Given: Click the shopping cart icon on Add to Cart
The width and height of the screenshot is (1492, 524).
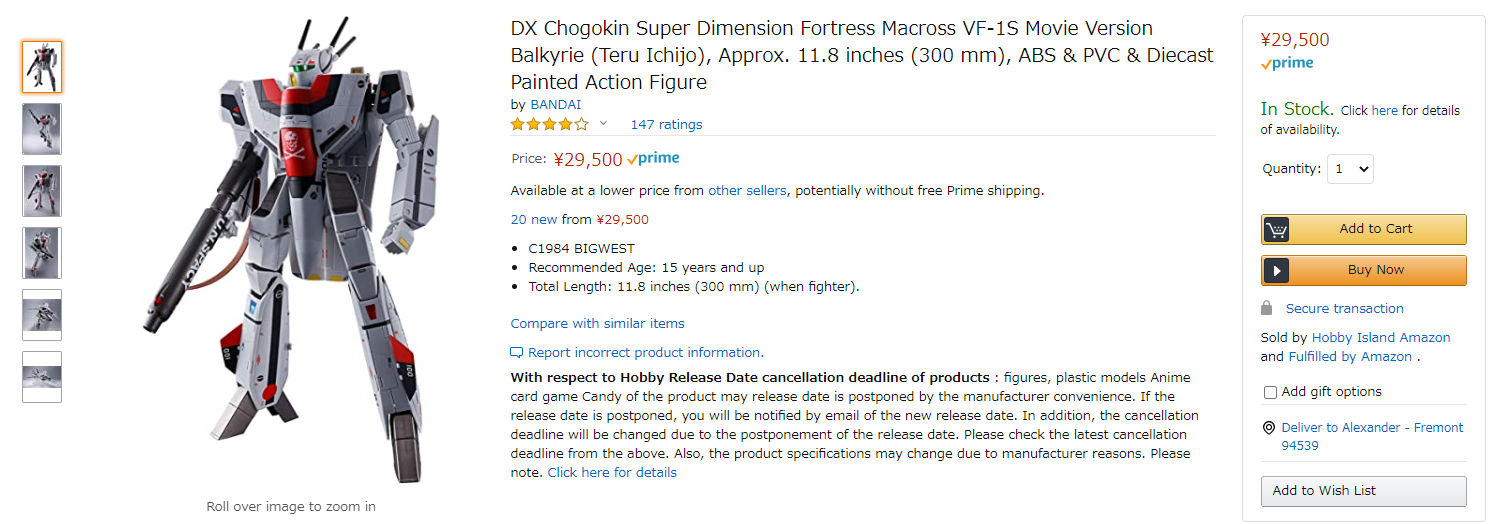Looking at the screenshot, I should (x=1276, y=229).
